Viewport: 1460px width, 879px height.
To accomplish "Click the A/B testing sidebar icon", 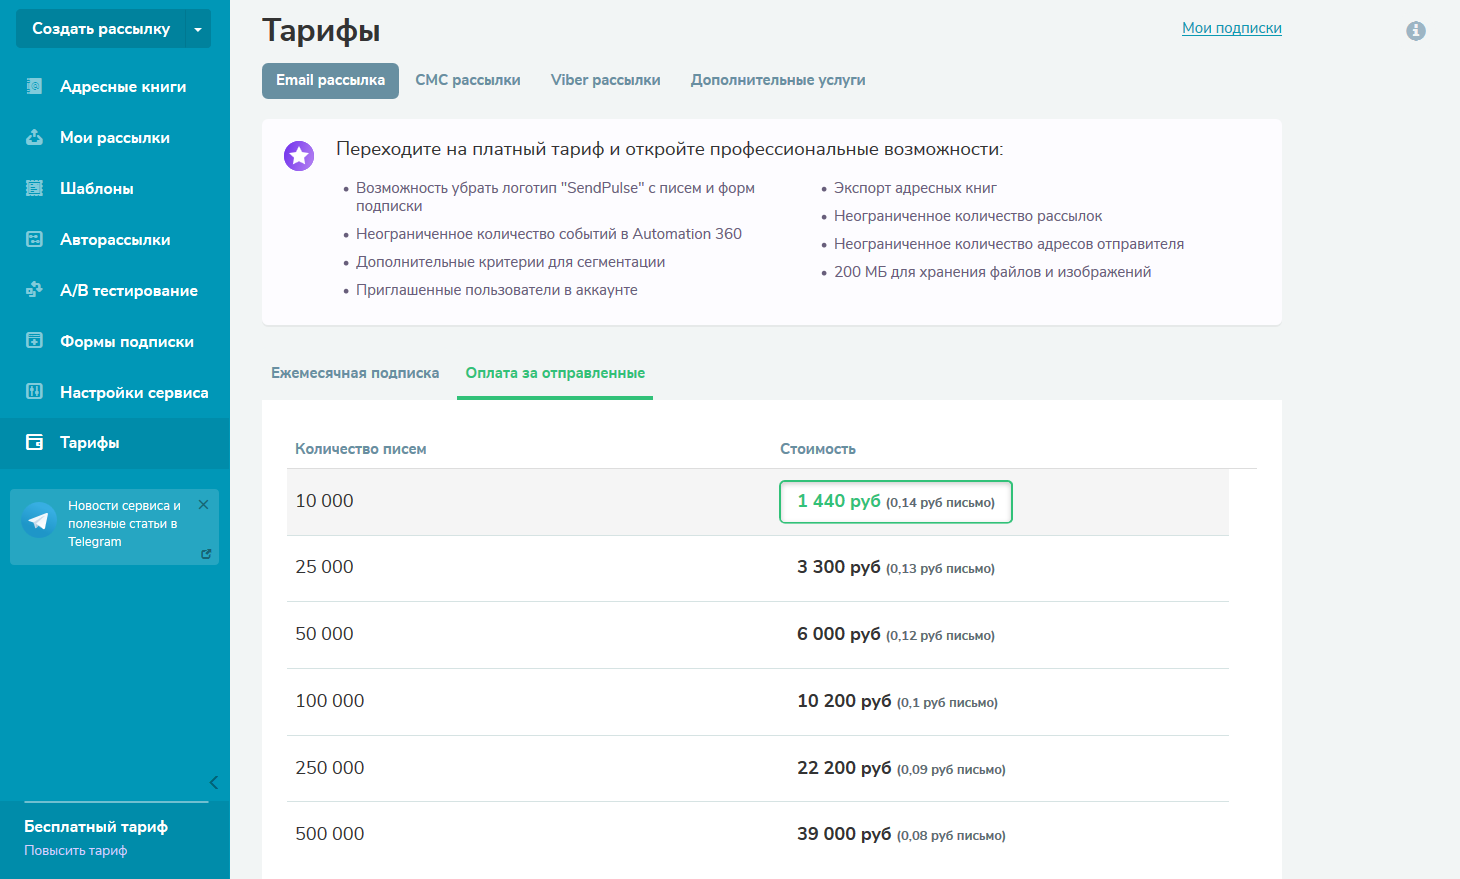I will [x=34, y=290].
